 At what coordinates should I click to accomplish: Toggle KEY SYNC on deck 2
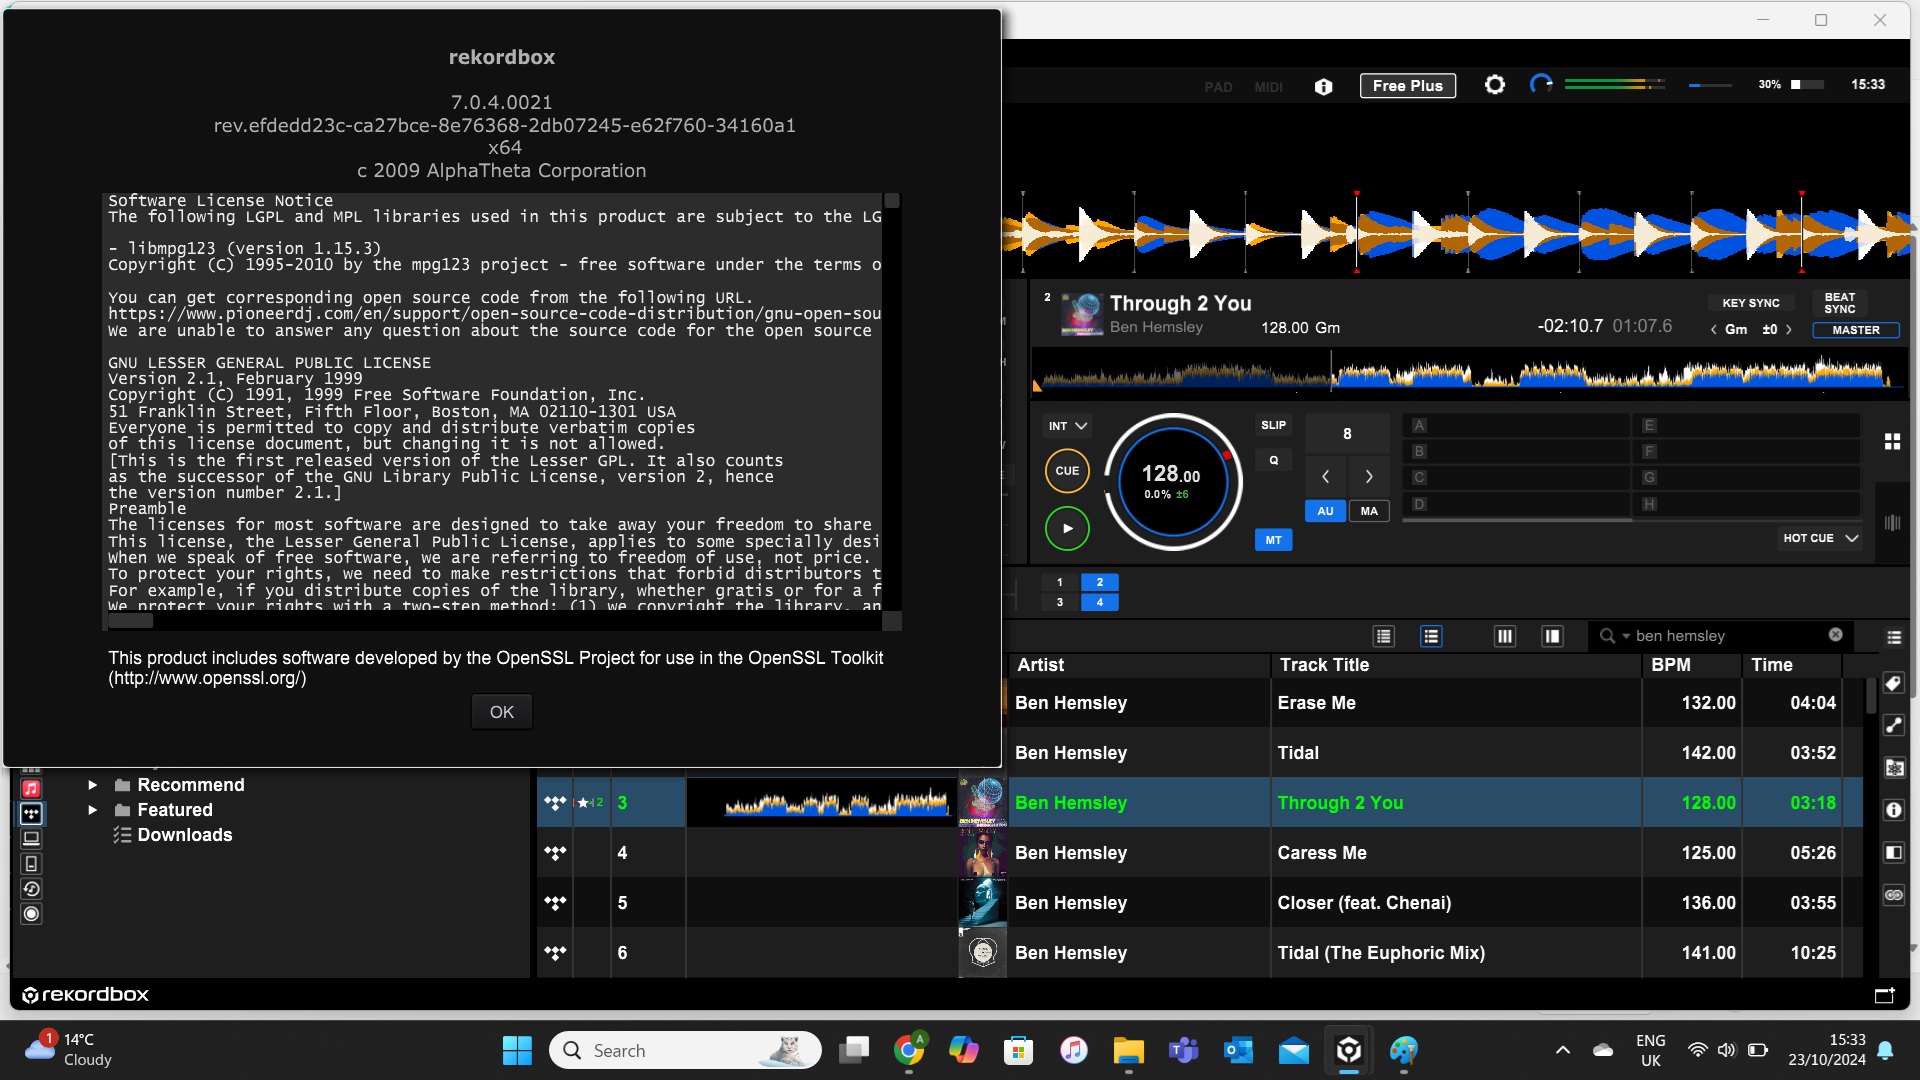(x=1750, y=303)
